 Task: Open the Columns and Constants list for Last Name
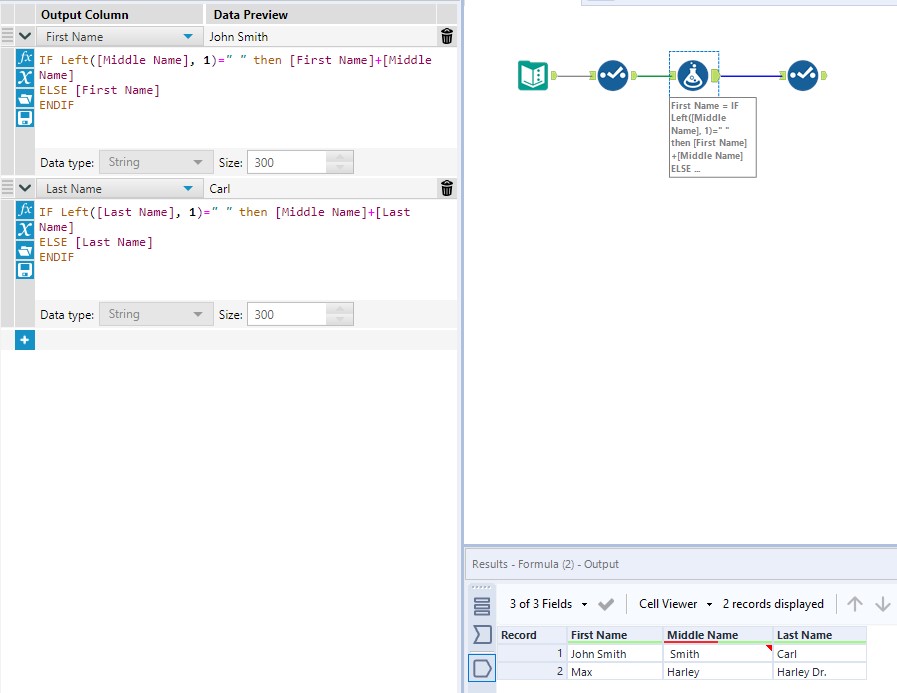click(25, 229)
